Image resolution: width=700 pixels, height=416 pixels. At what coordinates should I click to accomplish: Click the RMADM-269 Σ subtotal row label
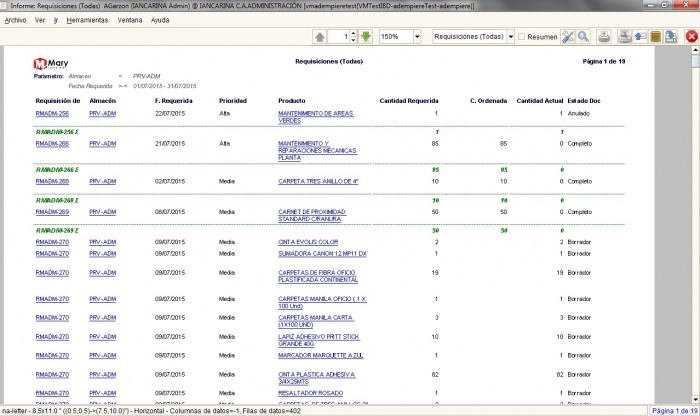57,231
